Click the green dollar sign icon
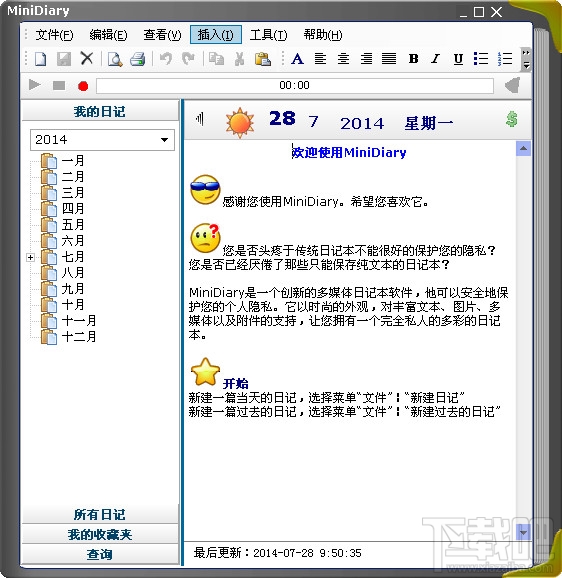Image resolution: width=562 pixels, height=578 pixels. (512, 119)
